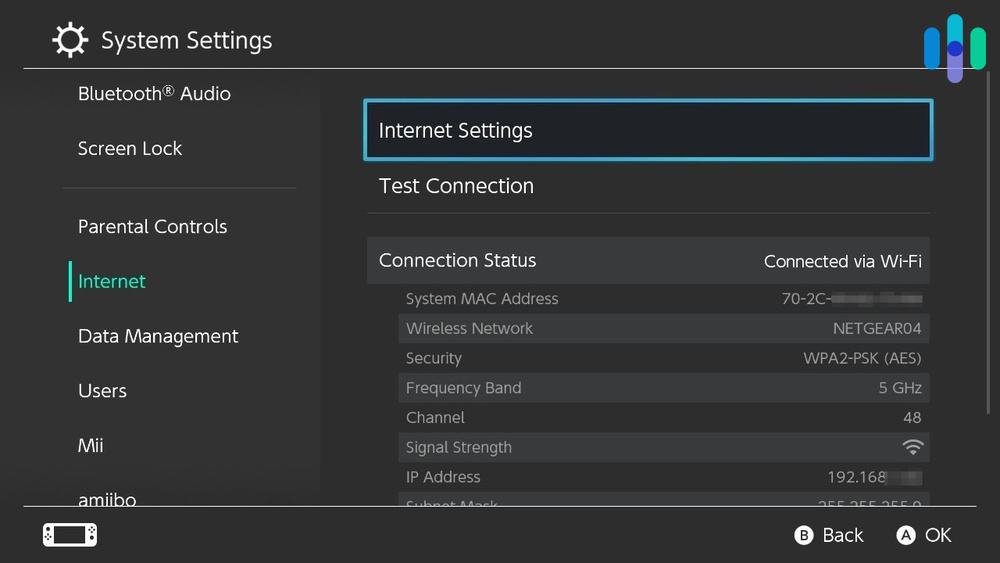Click the Wi-Fi signal strength icon
Image resolution: width=1000 pixels, height=563 pixels.
pyautogui.click(x=913, y=447)
